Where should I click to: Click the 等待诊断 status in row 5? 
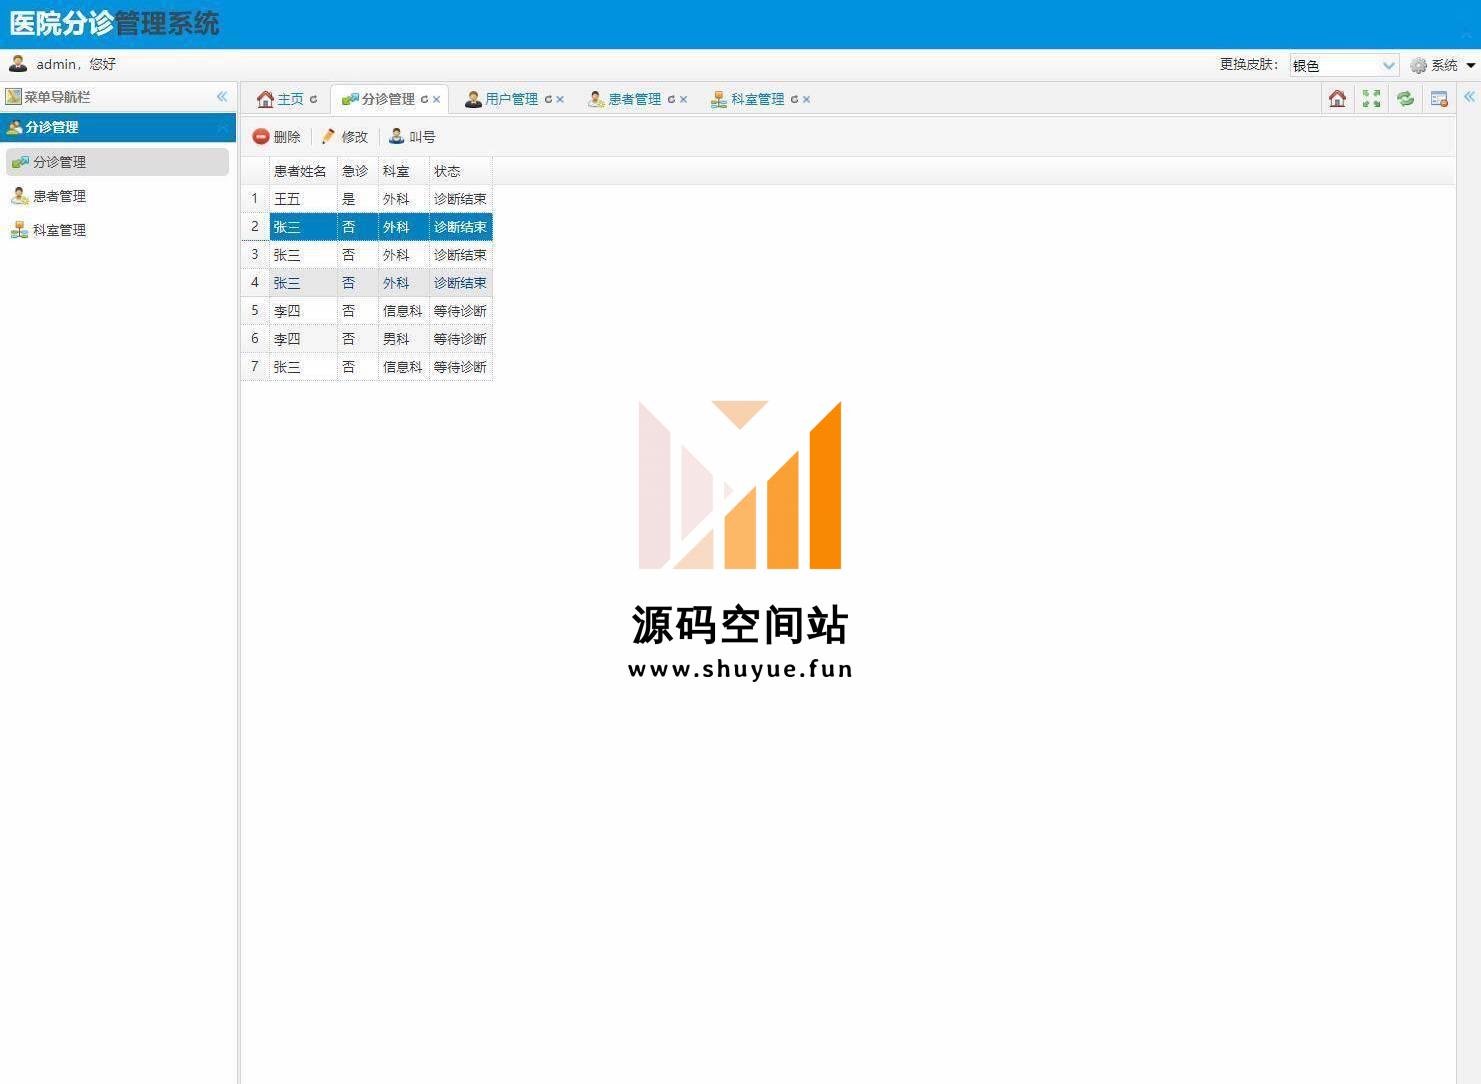tap(461, 311)
